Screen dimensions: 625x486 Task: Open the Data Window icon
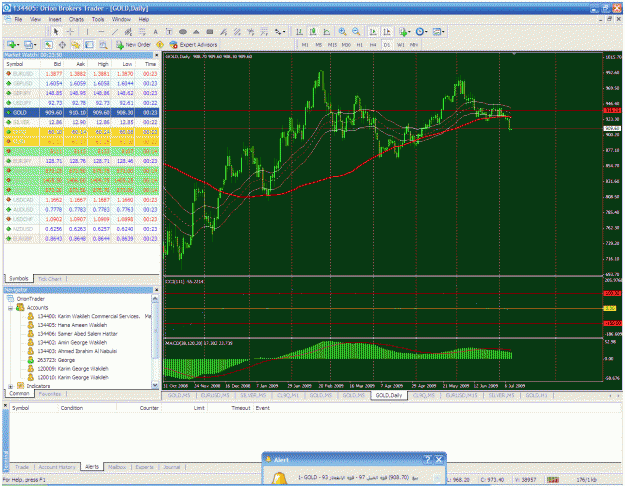tap(62, 45)
